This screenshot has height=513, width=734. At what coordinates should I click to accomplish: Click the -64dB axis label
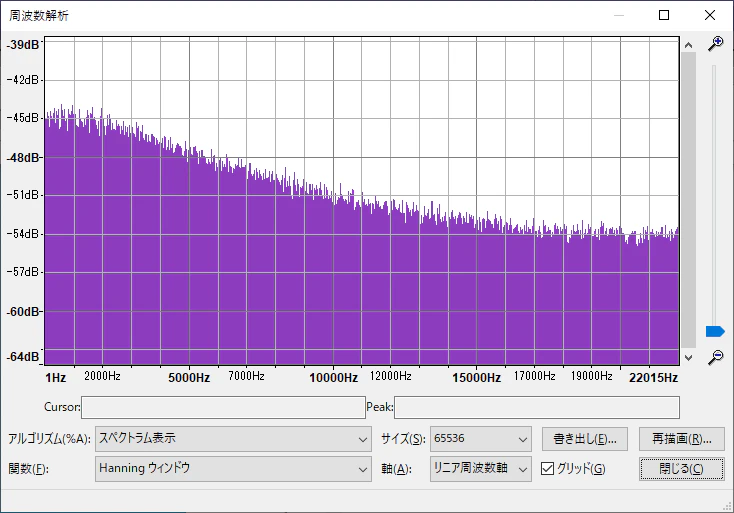coord(23,357)
